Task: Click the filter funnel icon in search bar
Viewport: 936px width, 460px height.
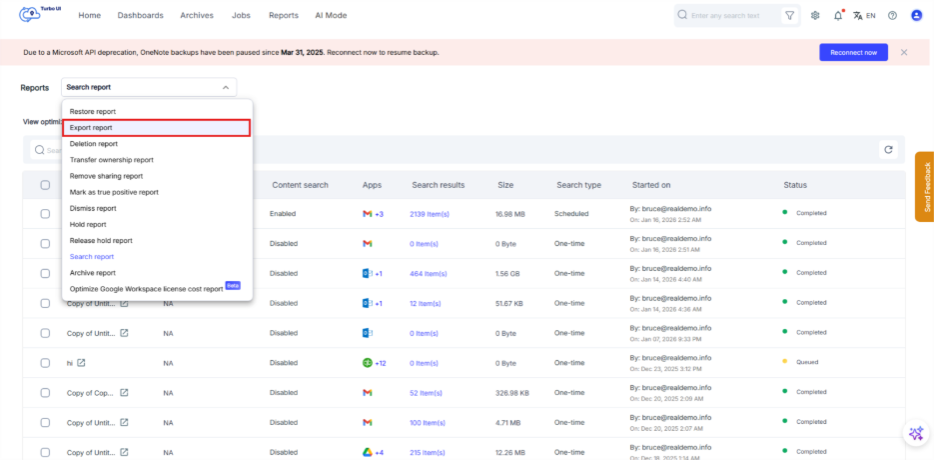Action: click(790, 16)
